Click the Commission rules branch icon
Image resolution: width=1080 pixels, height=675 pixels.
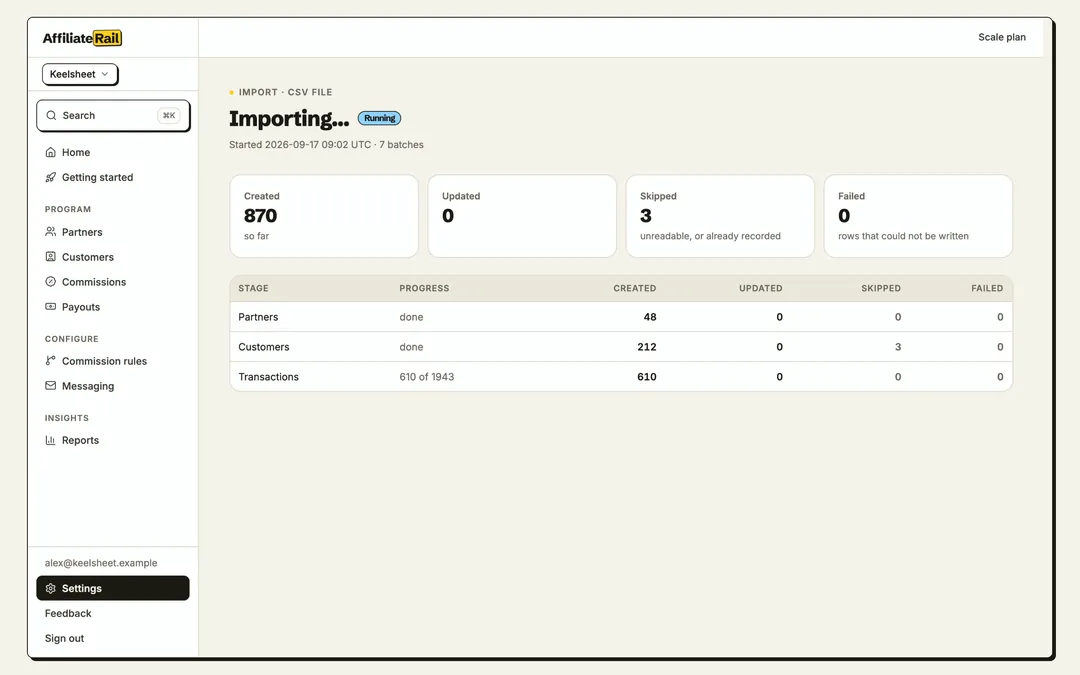[x=50, y=361]
